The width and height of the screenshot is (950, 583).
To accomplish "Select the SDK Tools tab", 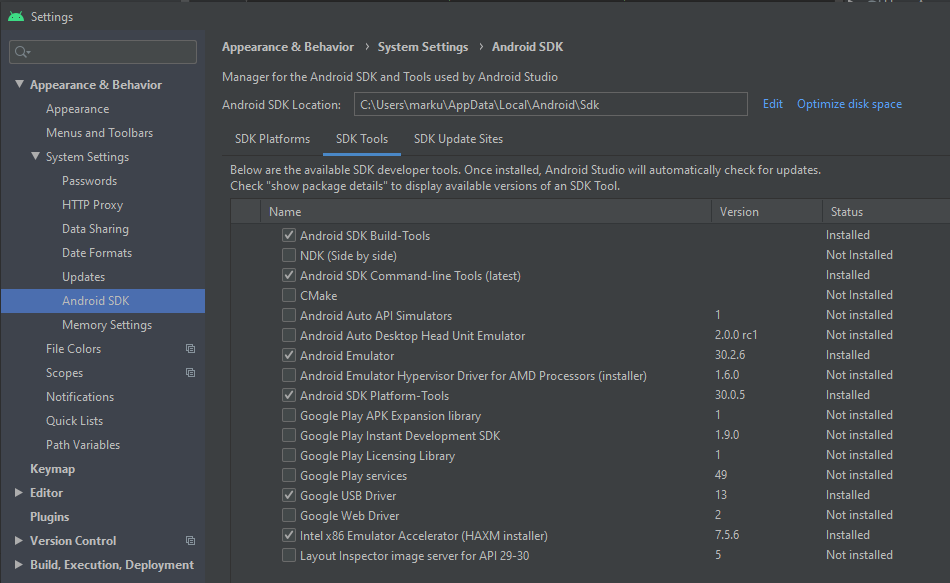I will point(362,139).
